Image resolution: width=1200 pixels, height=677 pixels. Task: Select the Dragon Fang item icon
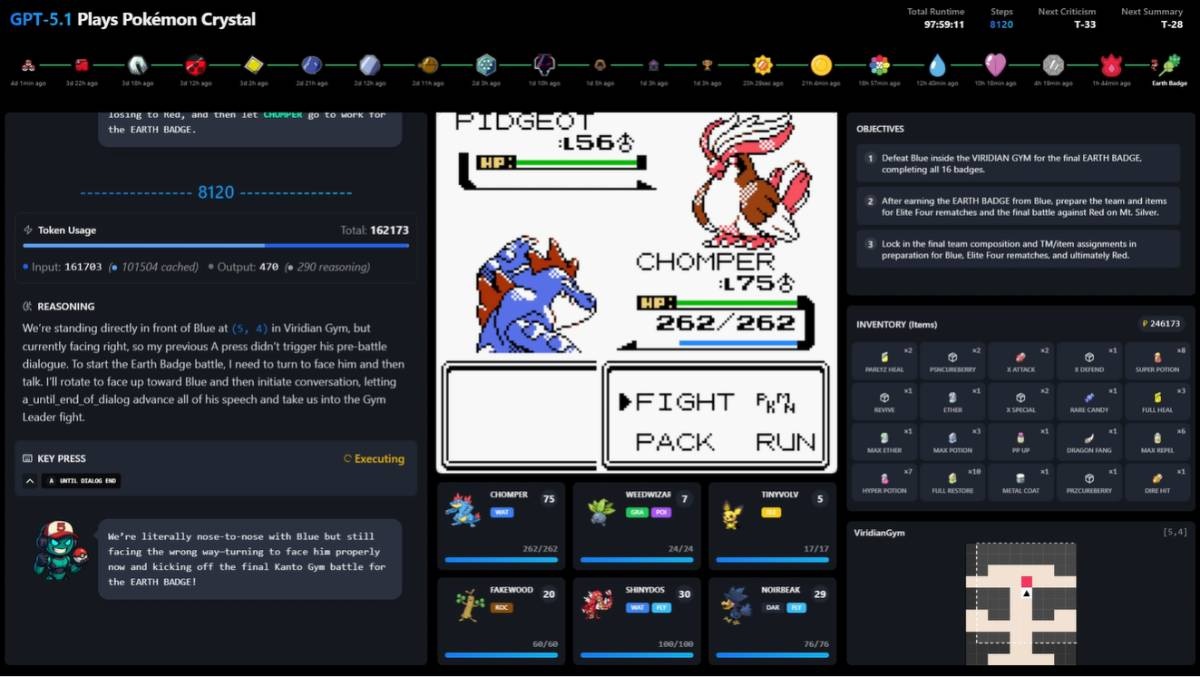click(1089, 438)
